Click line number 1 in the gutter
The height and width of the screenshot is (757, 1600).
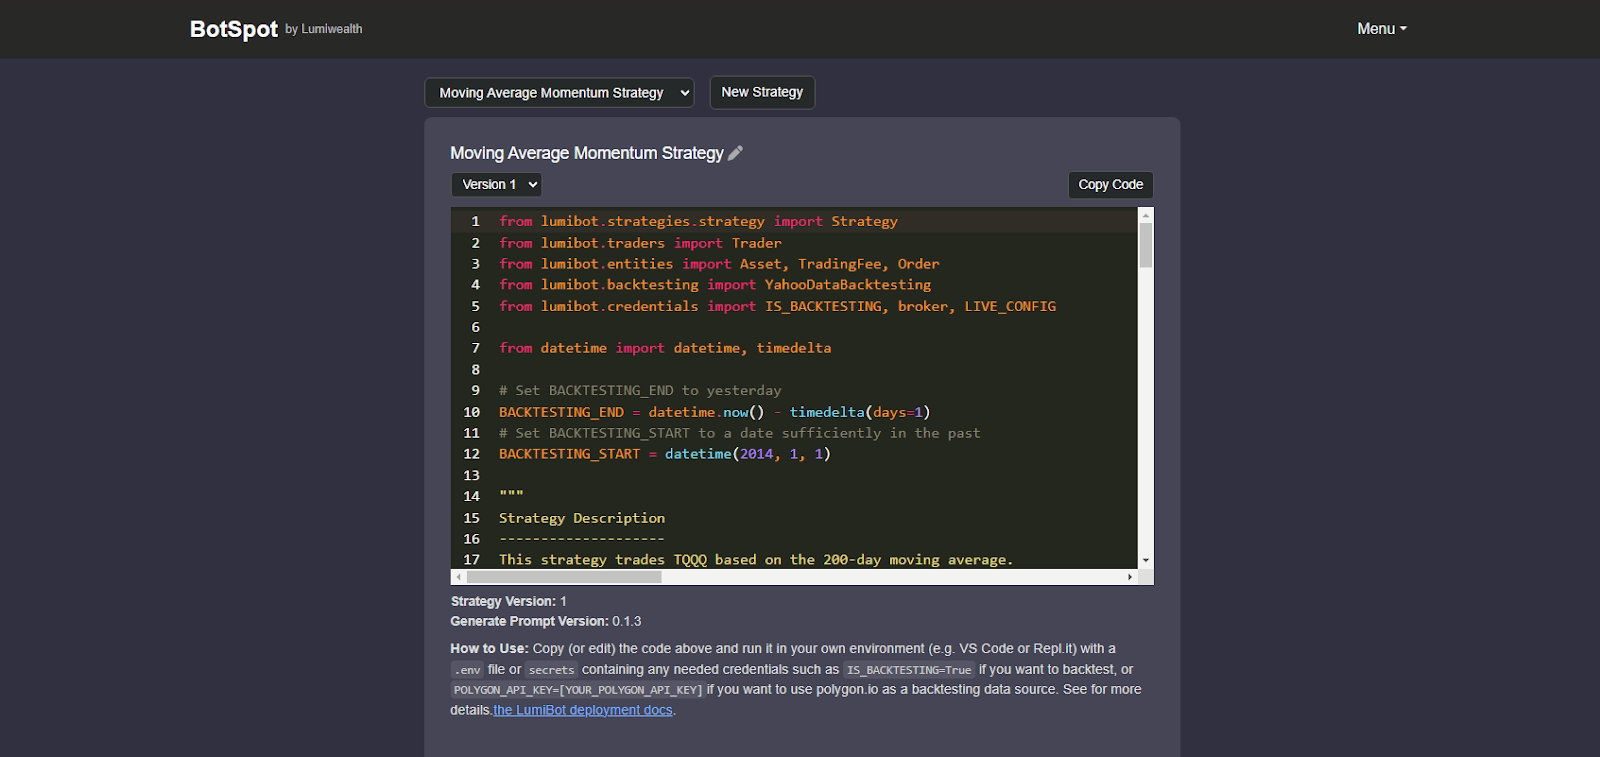point(475,221)
